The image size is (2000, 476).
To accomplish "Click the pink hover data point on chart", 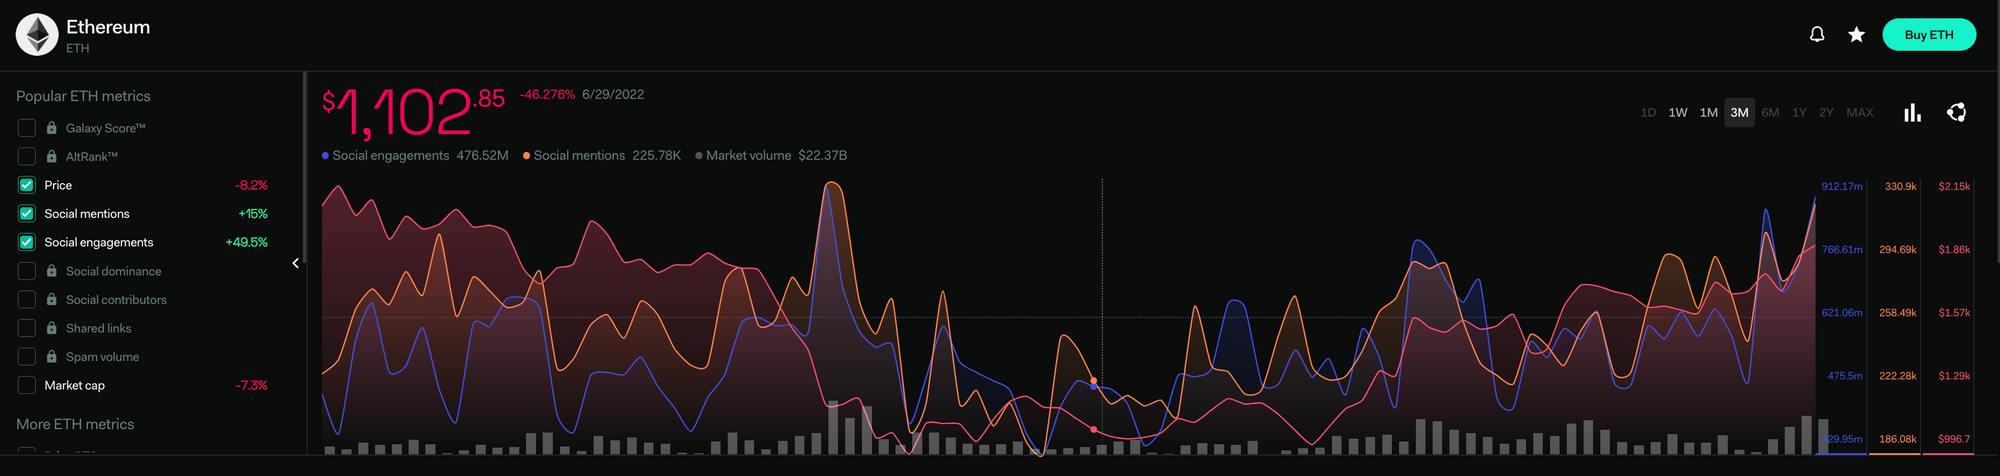I will pyautogui.click(x=1094, y=429).
